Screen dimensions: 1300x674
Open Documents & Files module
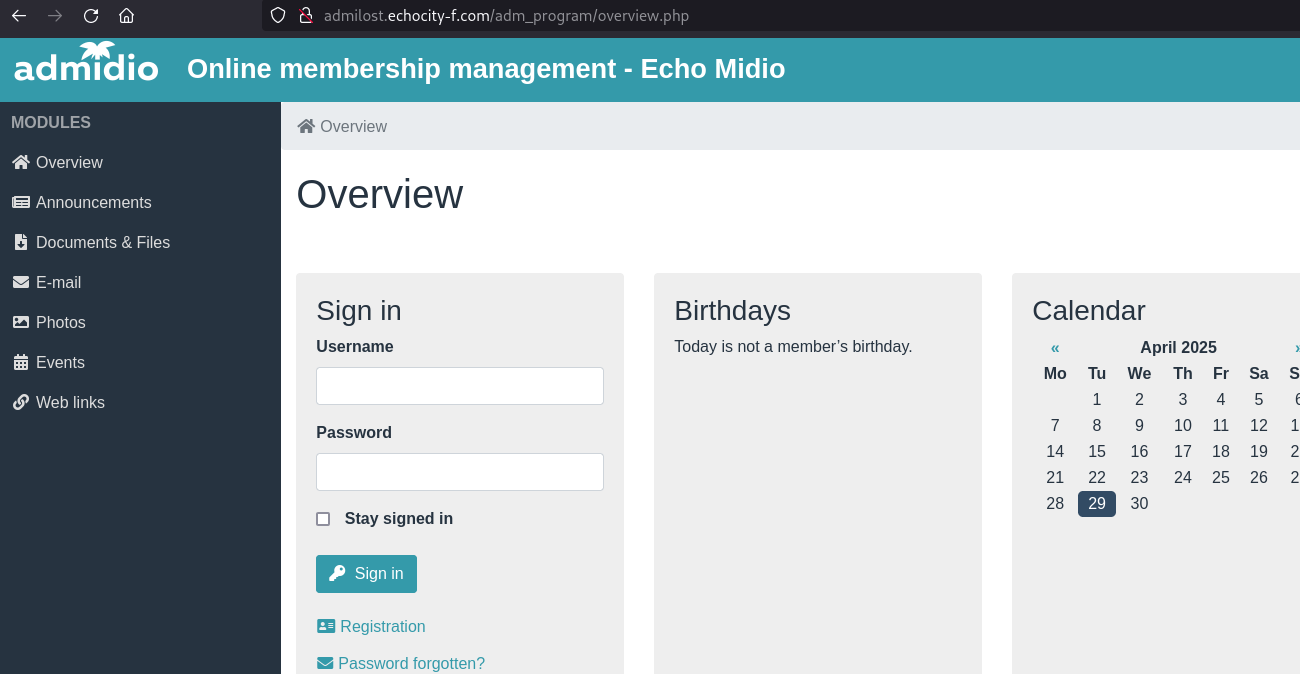pyautogui.click(x=91, y=242)
